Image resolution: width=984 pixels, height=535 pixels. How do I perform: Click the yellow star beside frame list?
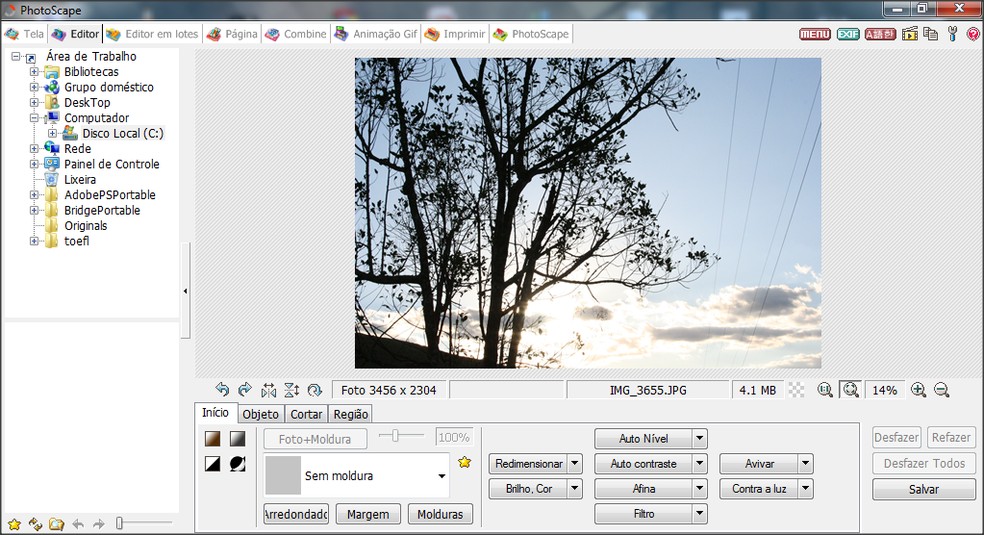tap(464, 462)
